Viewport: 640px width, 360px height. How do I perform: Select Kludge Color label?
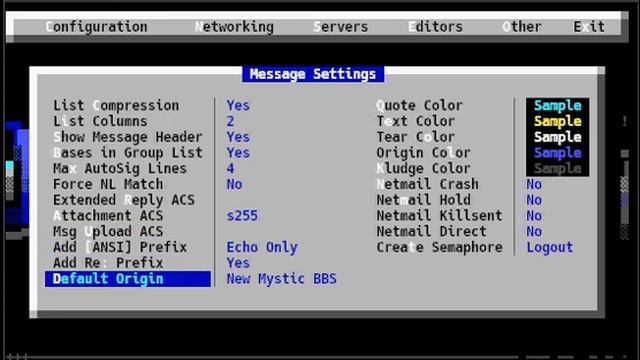point(423,169)
